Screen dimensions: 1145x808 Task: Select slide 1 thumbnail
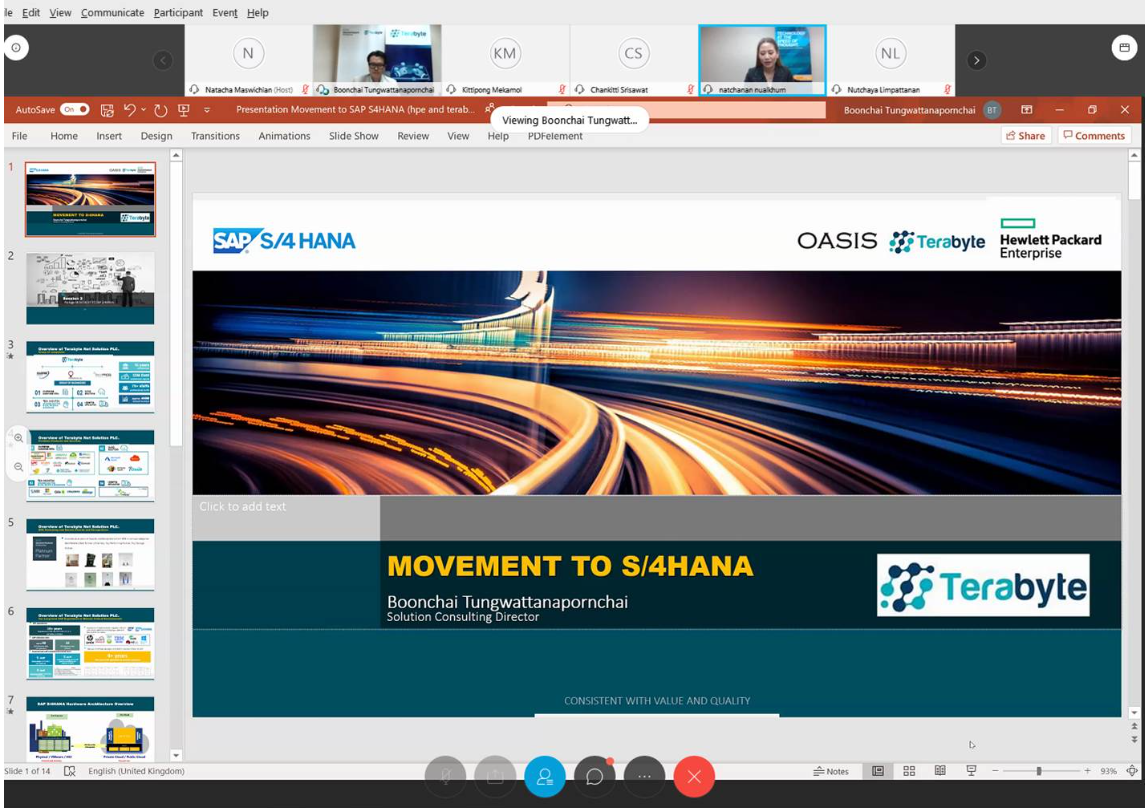[91, 199]
